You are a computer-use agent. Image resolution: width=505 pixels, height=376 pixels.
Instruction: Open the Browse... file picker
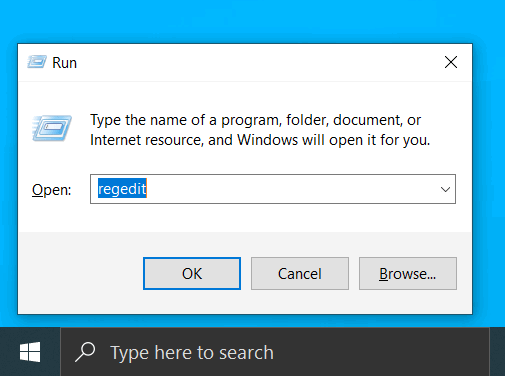tap(408, 273)
